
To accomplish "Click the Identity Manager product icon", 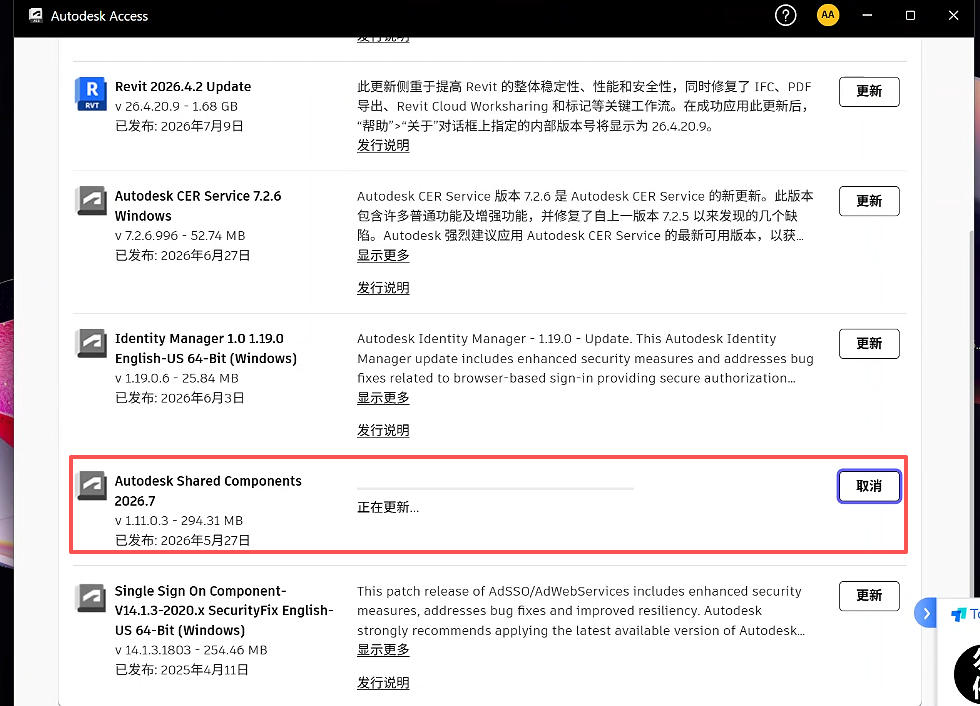I will [91, 344].
